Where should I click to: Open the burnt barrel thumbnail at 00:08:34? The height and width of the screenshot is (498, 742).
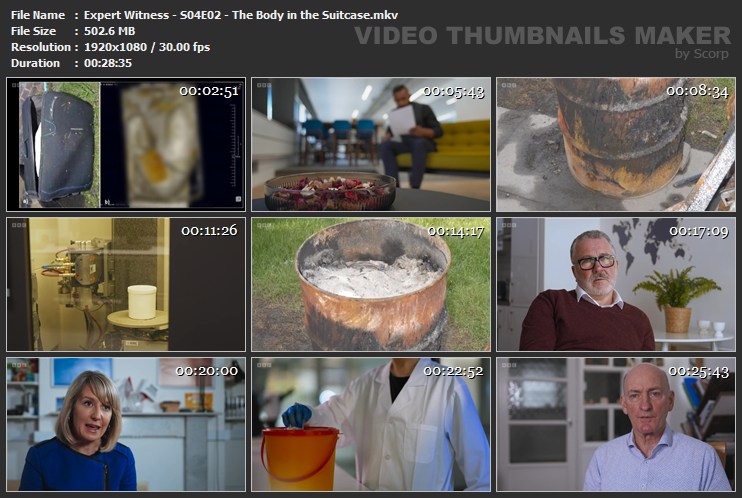[616, 144]
